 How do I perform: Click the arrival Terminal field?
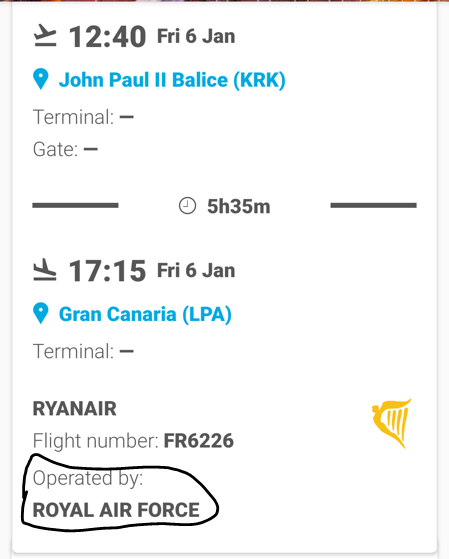[x=83, y=351]
